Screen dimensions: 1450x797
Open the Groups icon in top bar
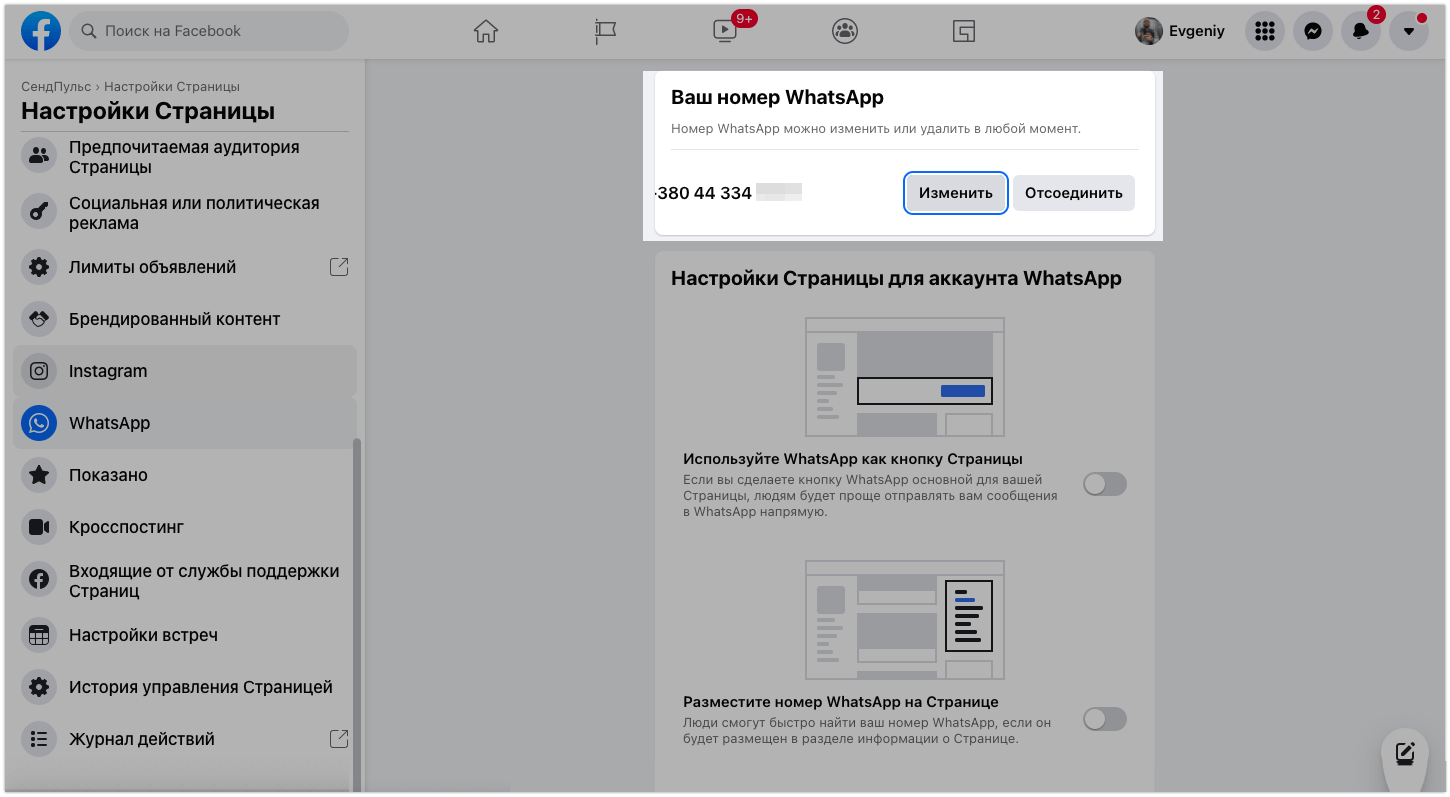[845, 31]
